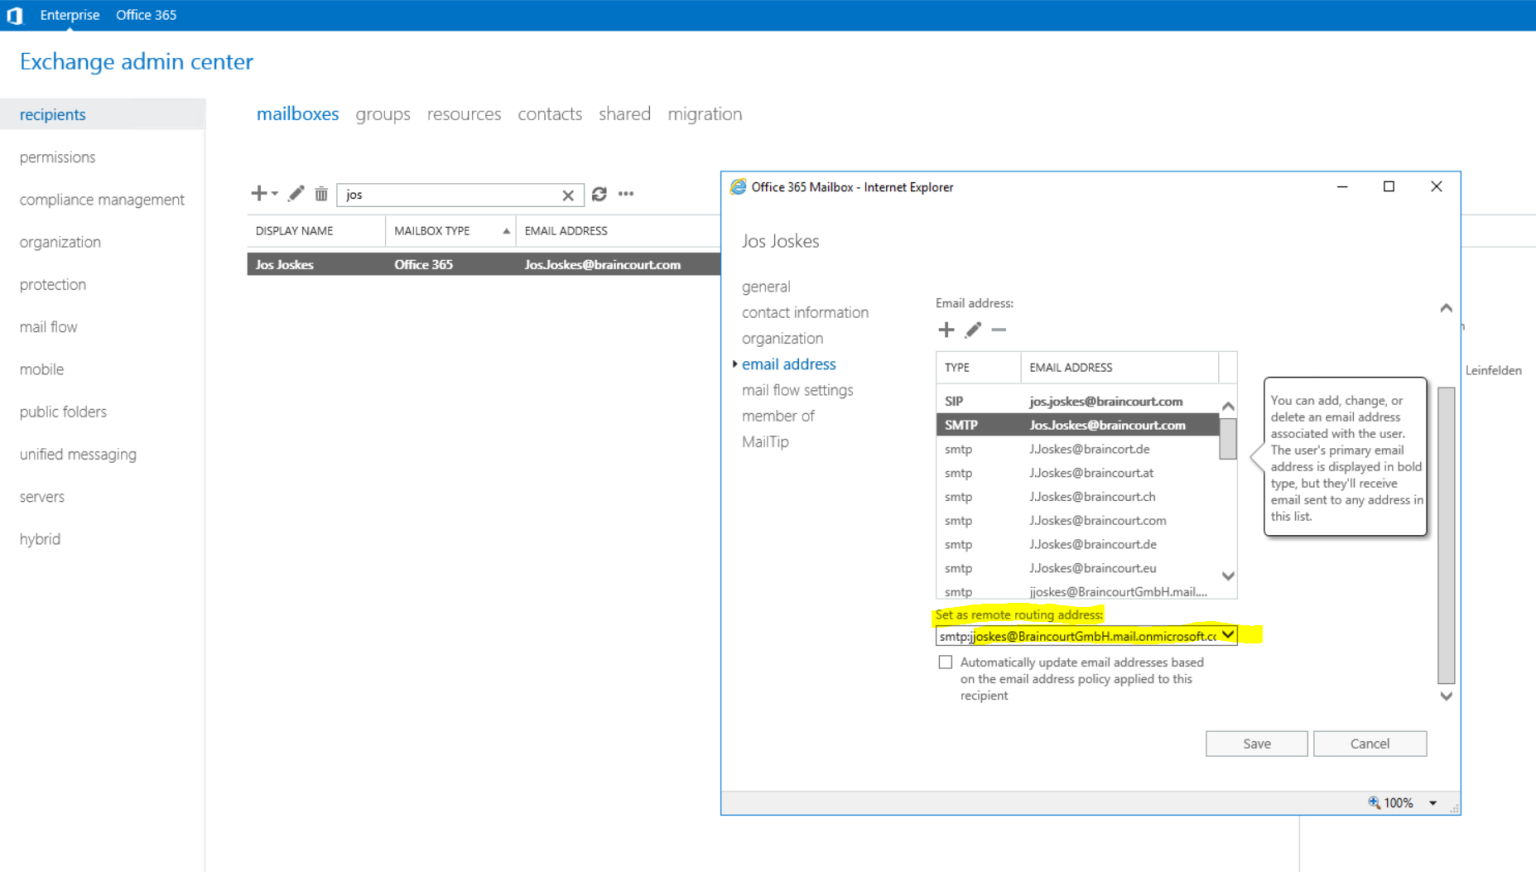Add a new email address with plus icon

[x=946, y=329]
